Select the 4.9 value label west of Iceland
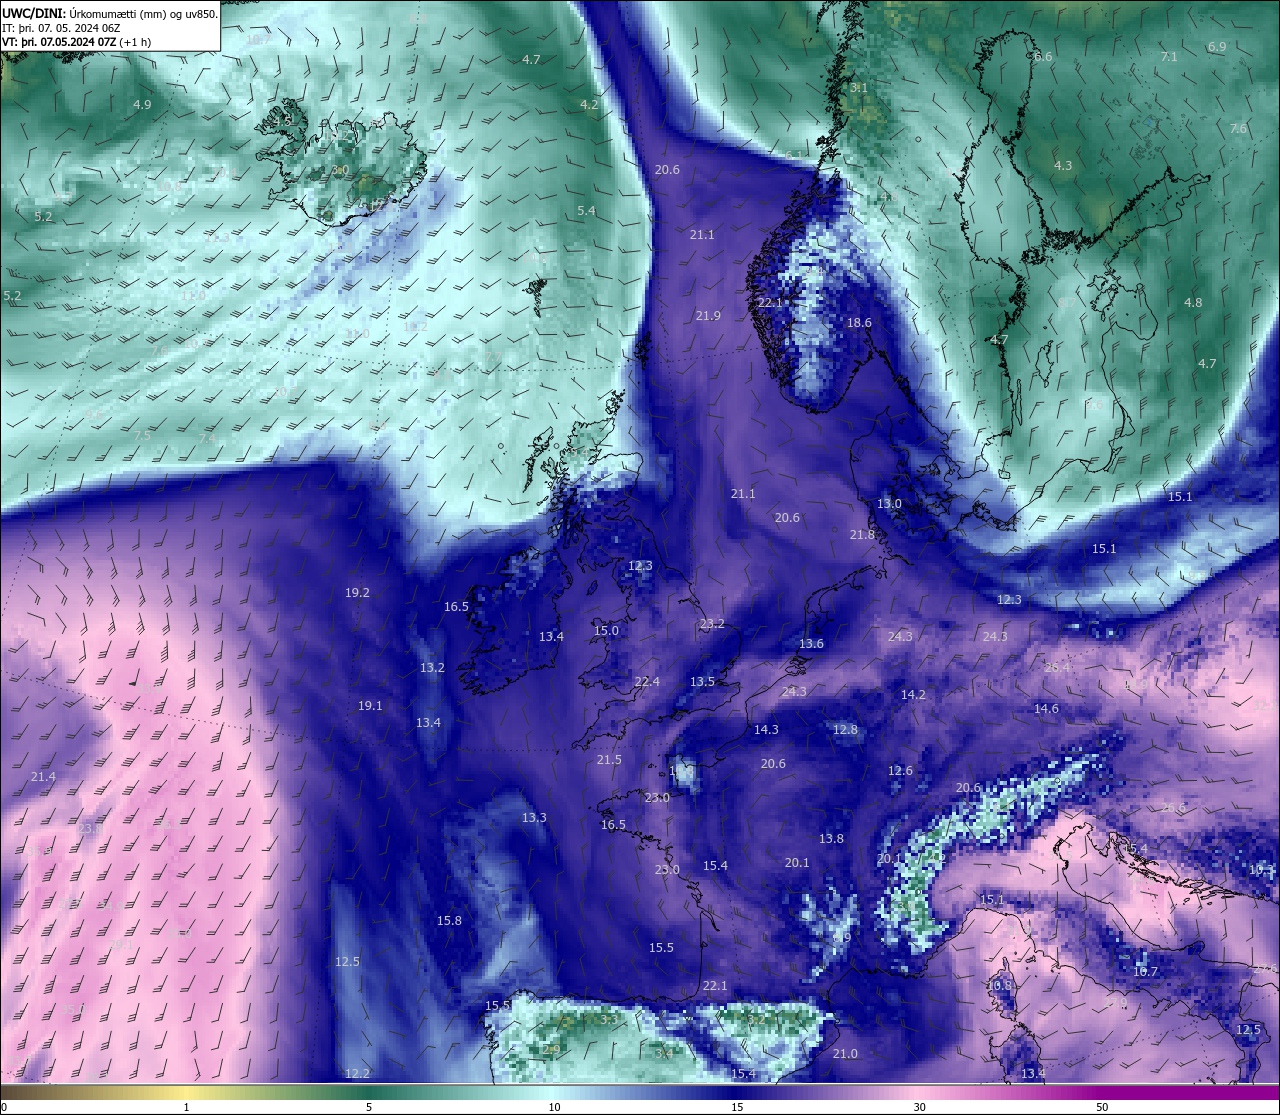The width and height of the screenshot is (1280, 1115). click(x=142, y=104)
